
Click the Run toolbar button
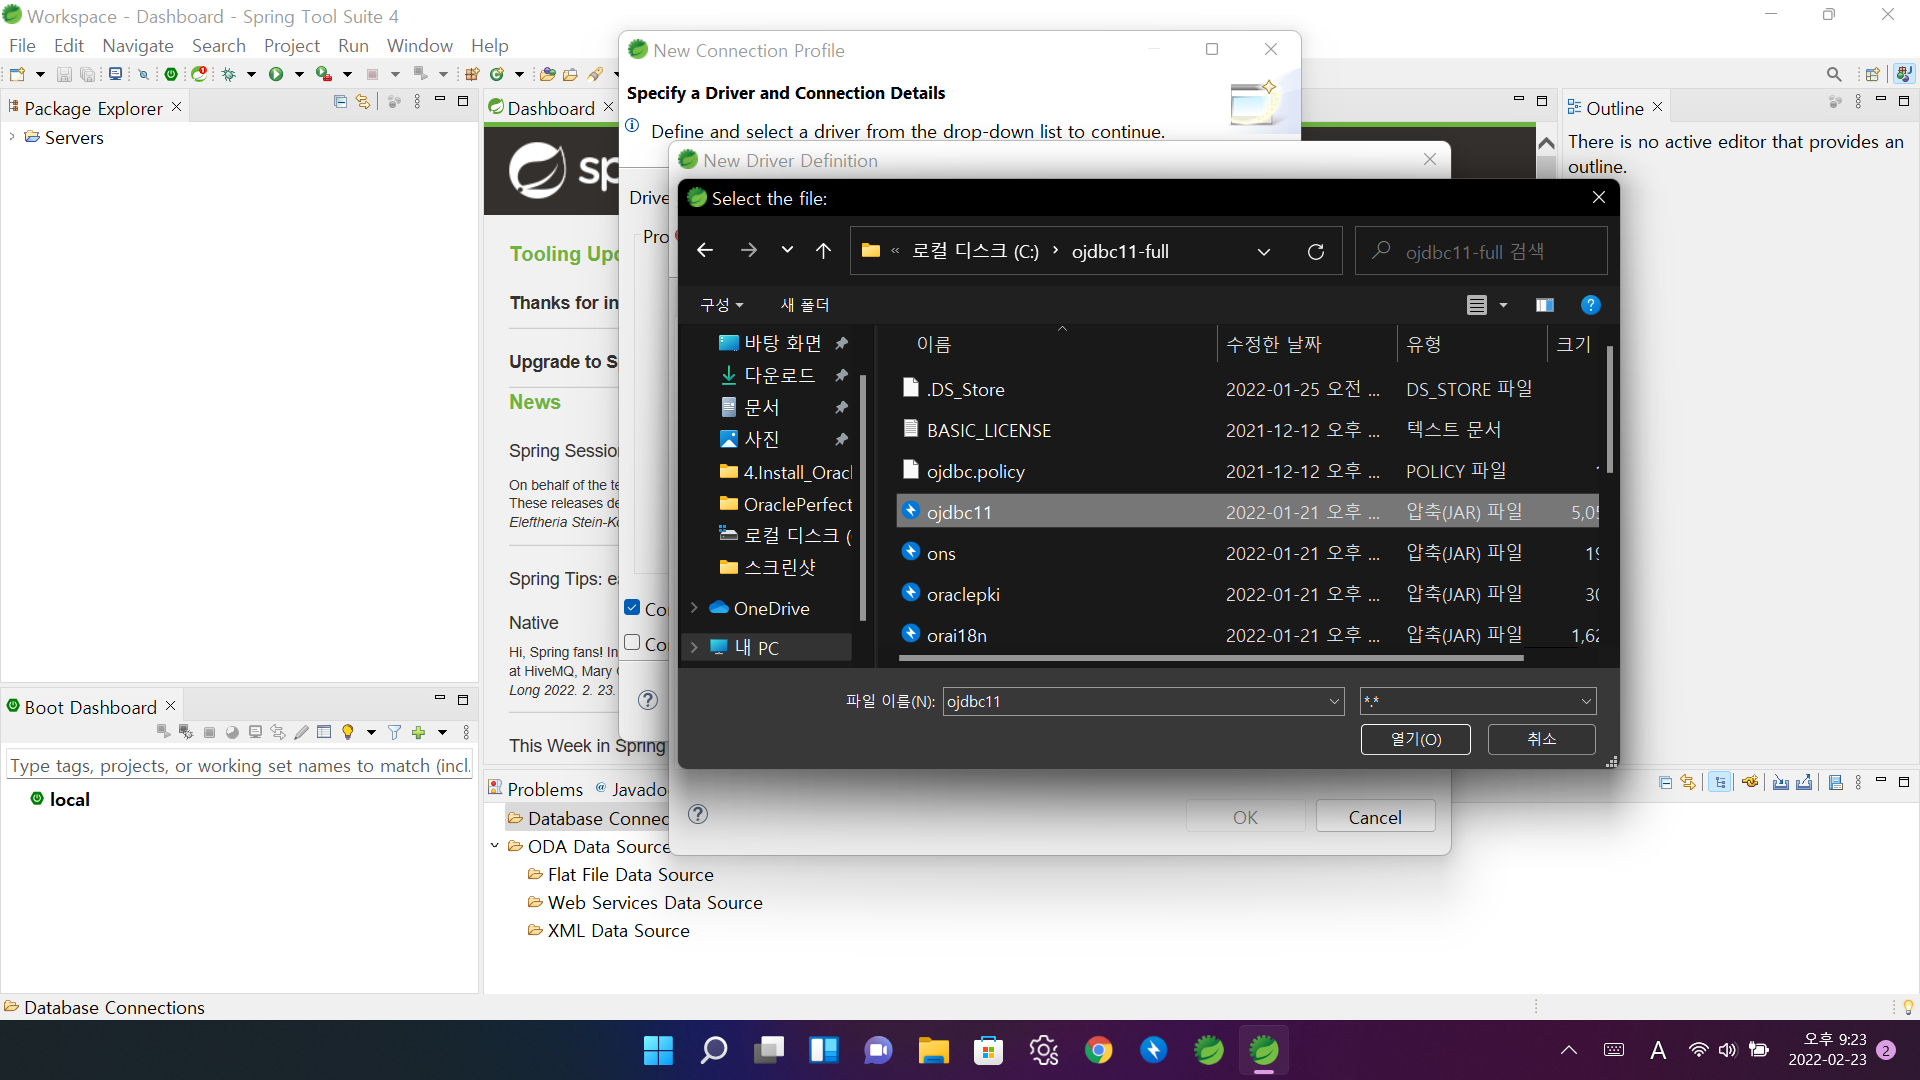tap(276, 74)
